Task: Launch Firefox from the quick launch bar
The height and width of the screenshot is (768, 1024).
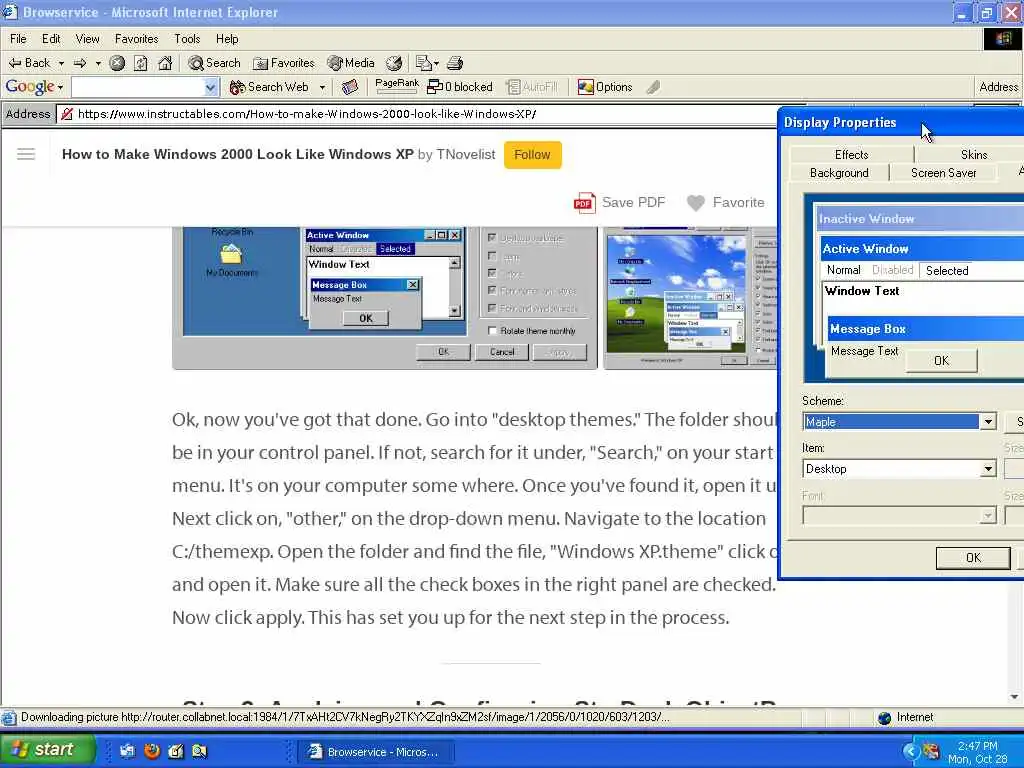Action: pyautogui.click(x=152, y=751)
